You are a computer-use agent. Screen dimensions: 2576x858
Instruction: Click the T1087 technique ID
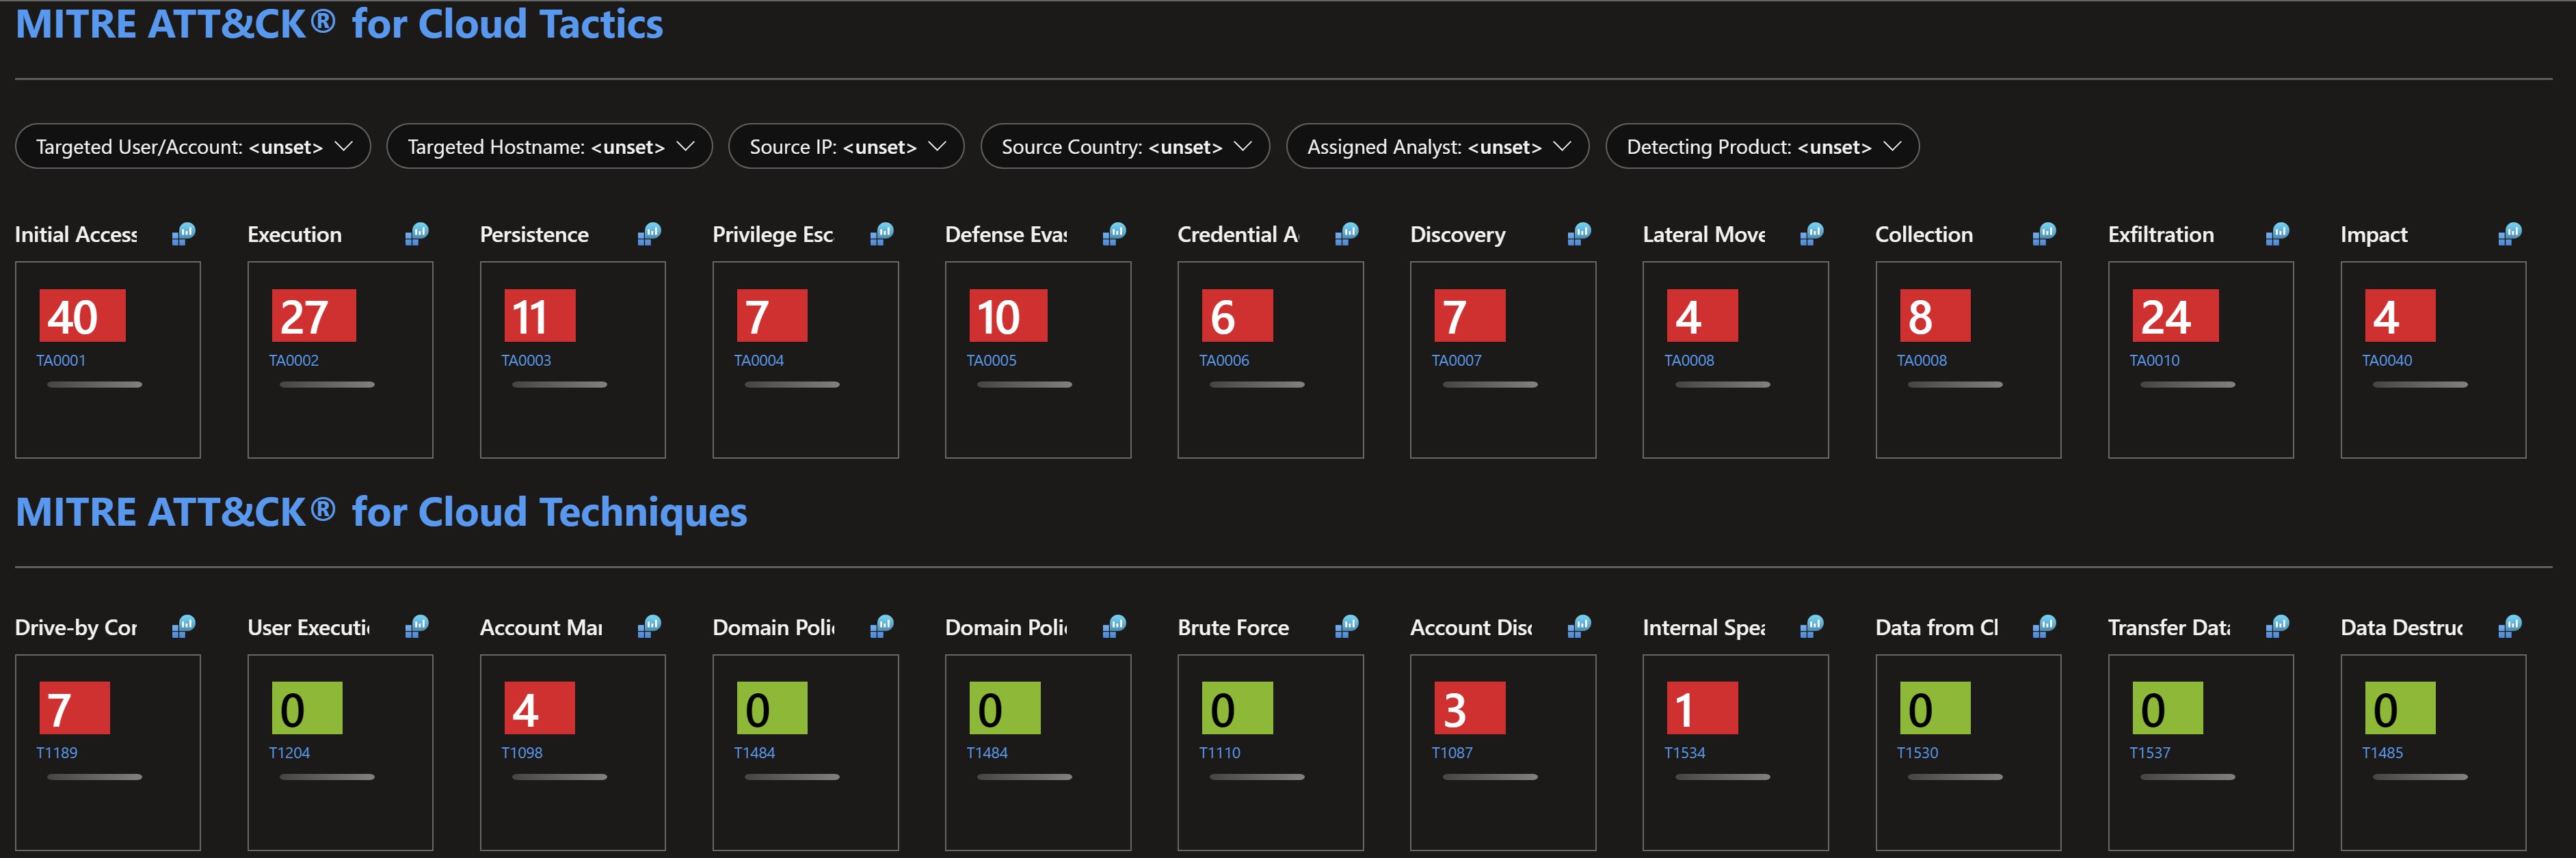1452,753
